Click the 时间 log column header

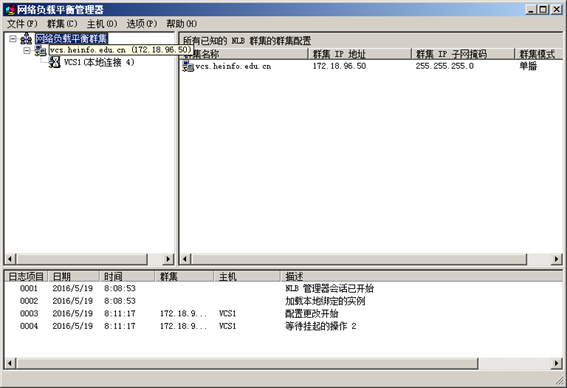click(127, 277)
